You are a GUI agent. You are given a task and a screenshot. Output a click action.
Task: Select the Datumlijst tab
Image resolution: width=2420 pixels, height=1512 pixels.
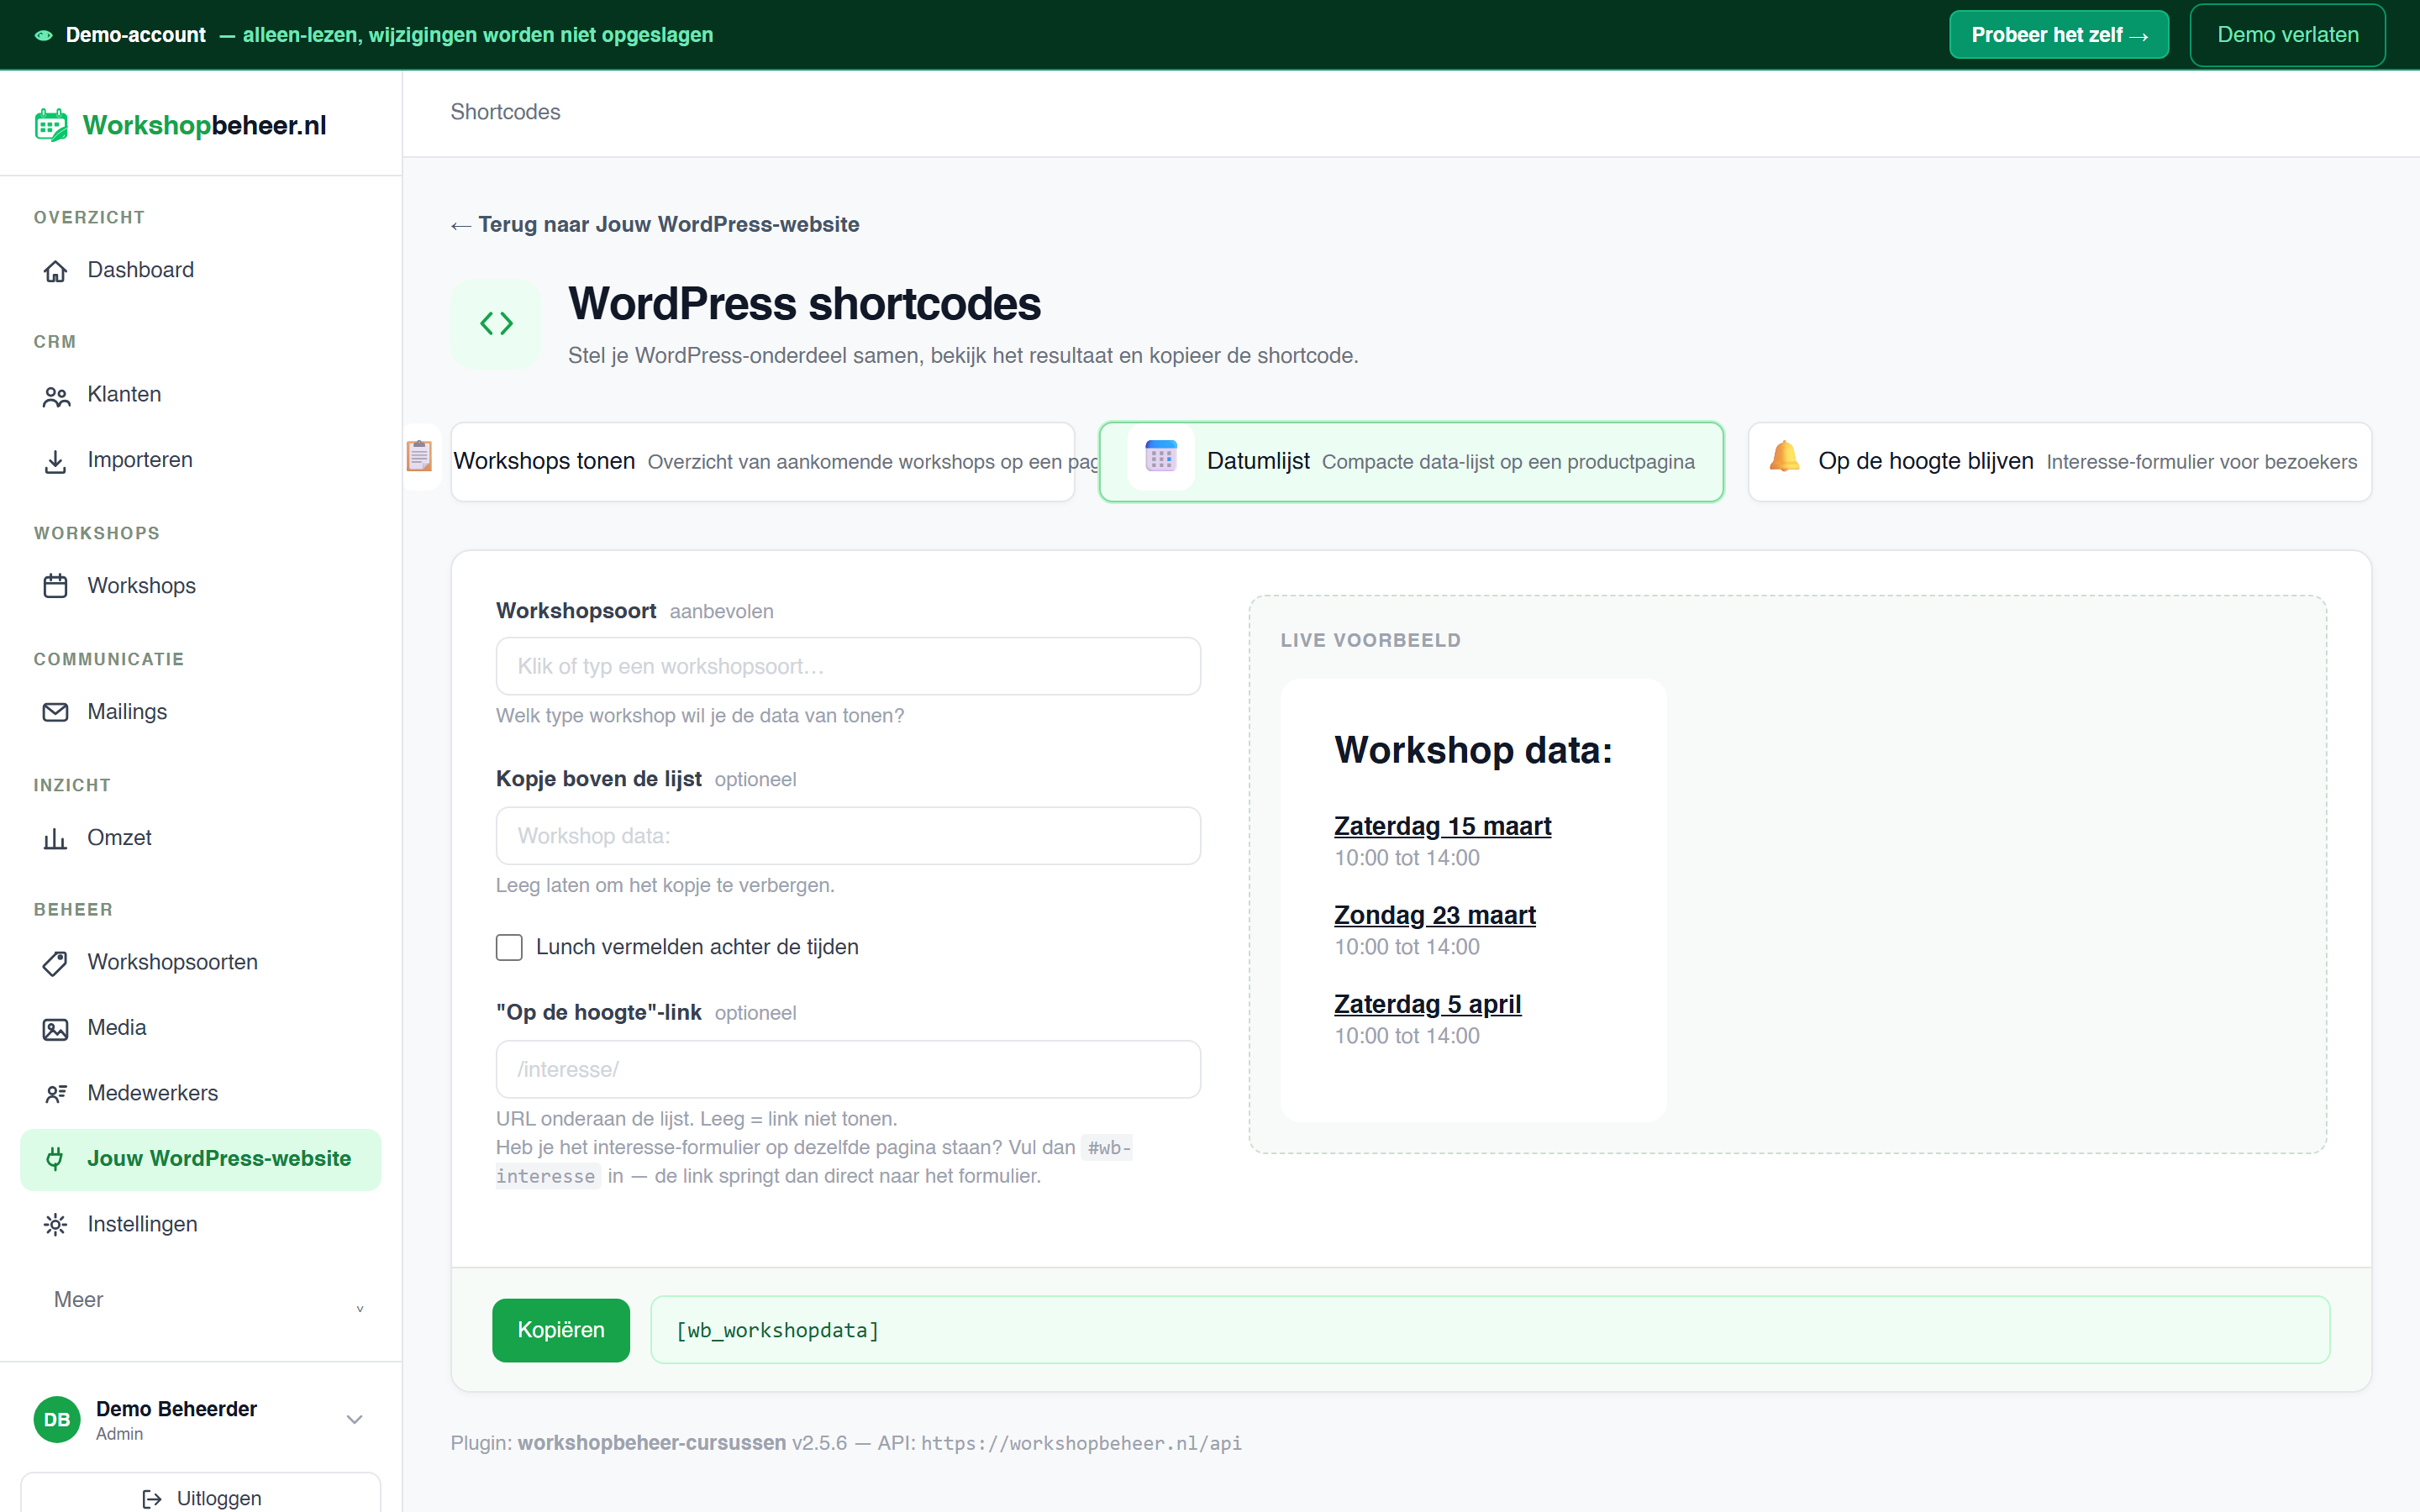[x=1411, y=462]
